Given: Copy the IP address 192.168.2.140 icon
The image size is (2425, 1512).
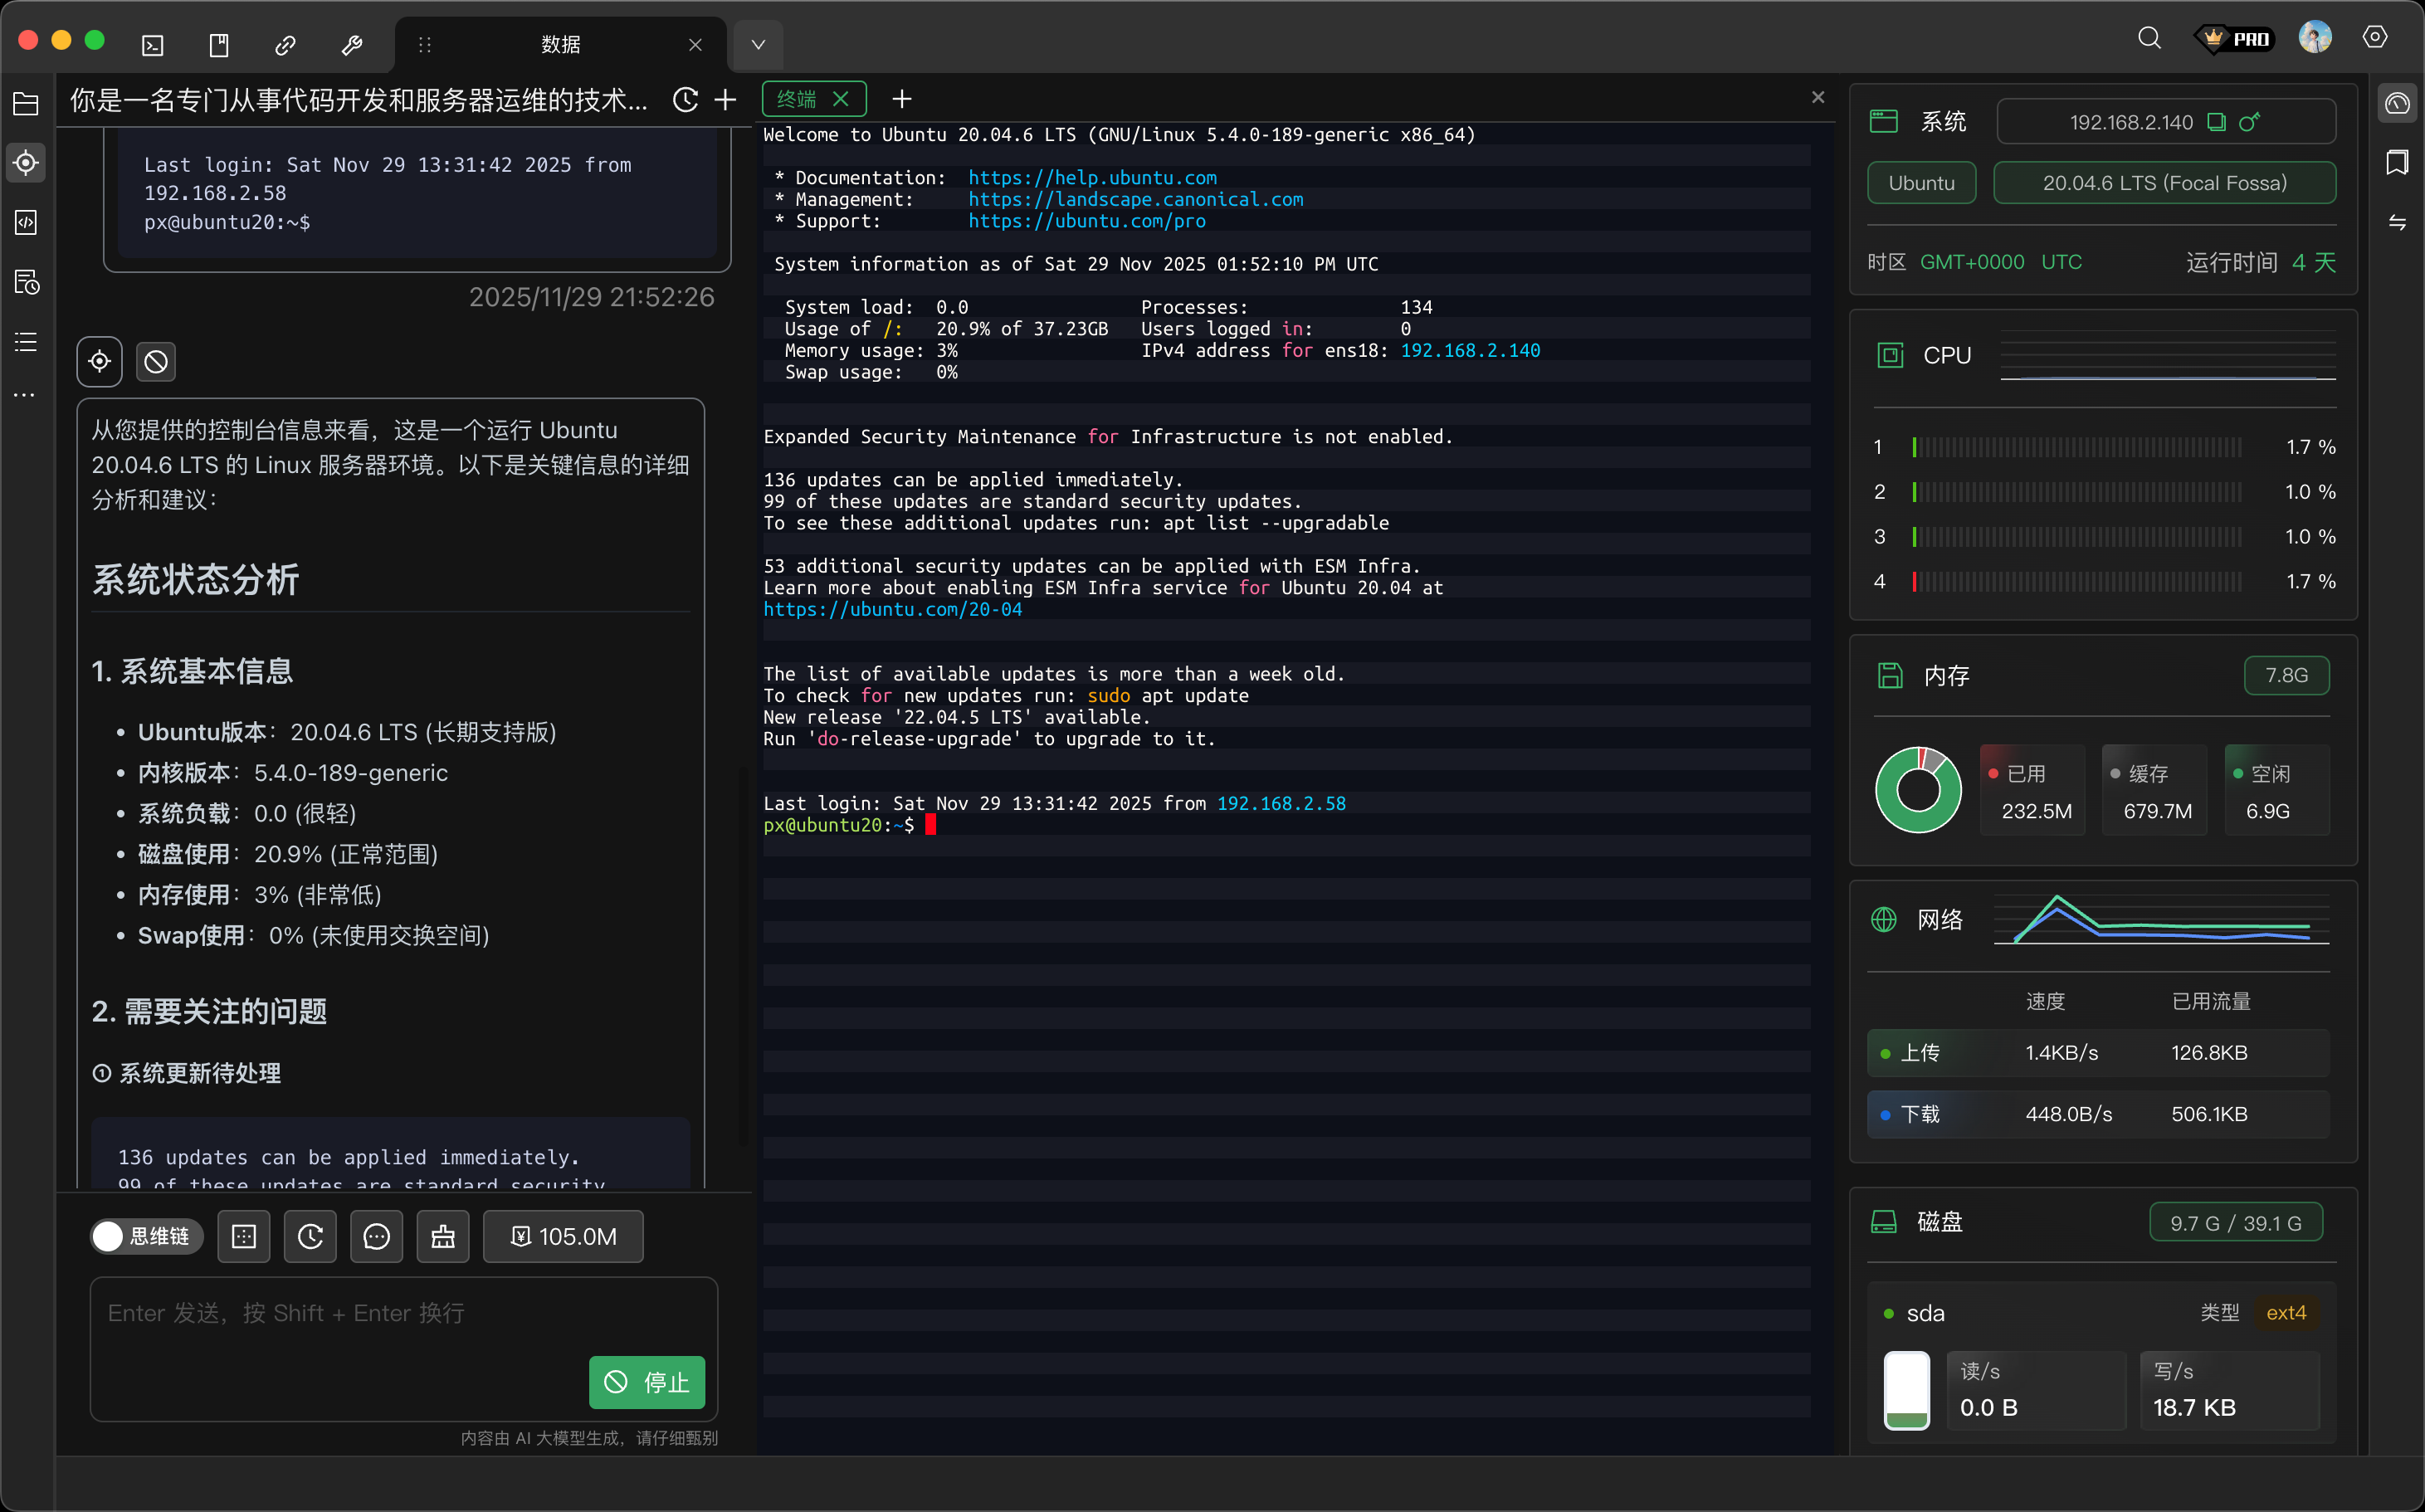Looking at the screenshot, I should pos(2216,122).
